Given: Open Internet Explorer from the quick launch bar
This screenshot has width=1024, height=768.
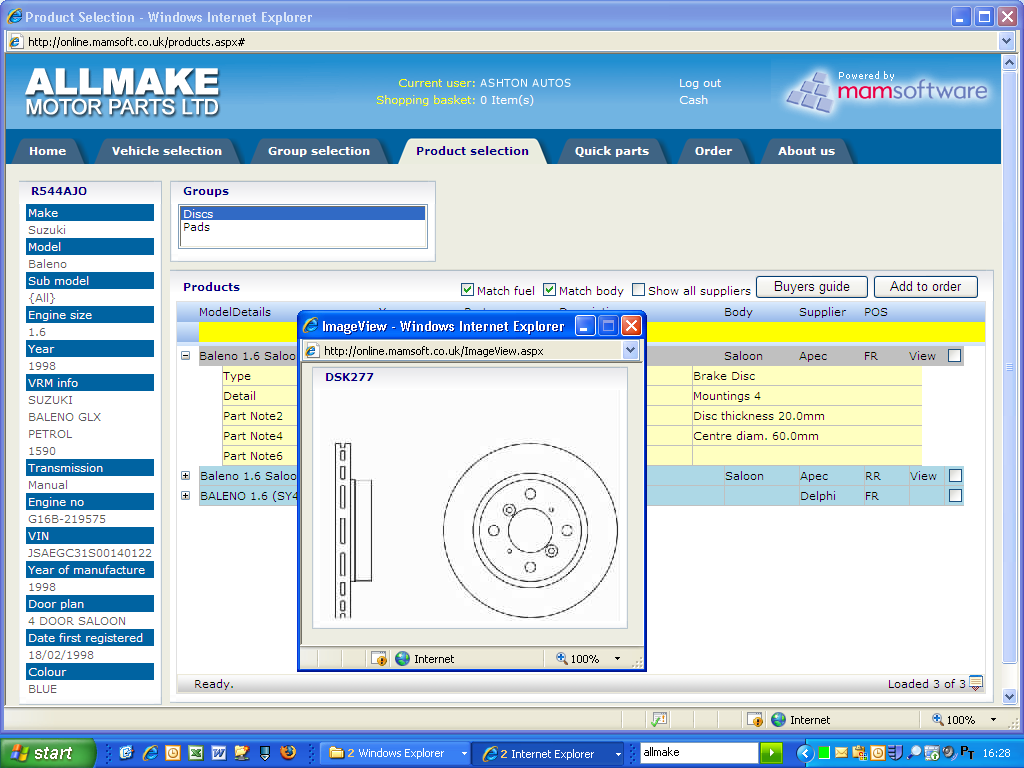Looking at the screenshot, I should click(151, 753).
